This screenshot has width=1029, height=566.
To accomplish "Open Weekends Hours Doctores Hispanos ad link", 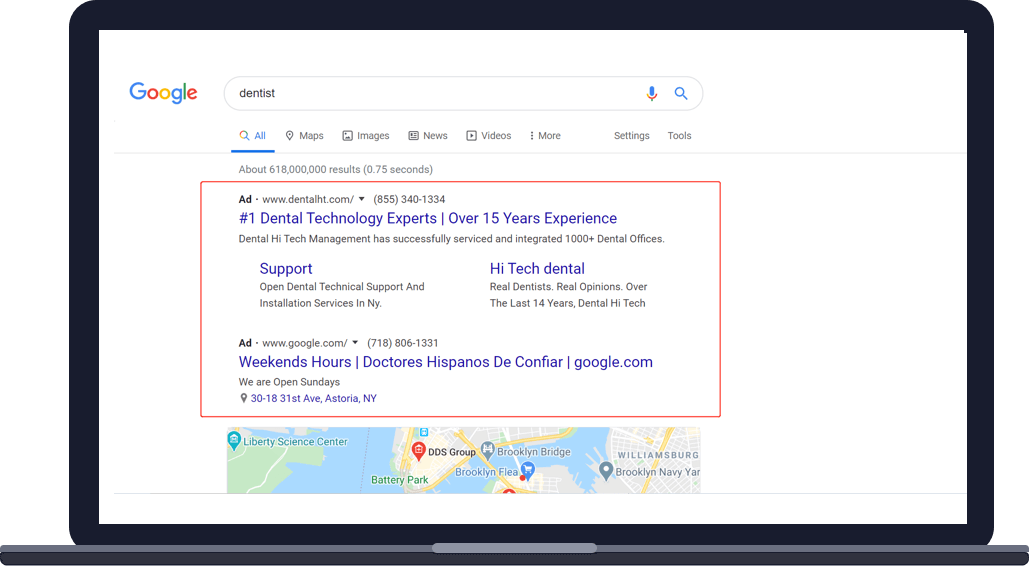I will (x=446, y=362).
